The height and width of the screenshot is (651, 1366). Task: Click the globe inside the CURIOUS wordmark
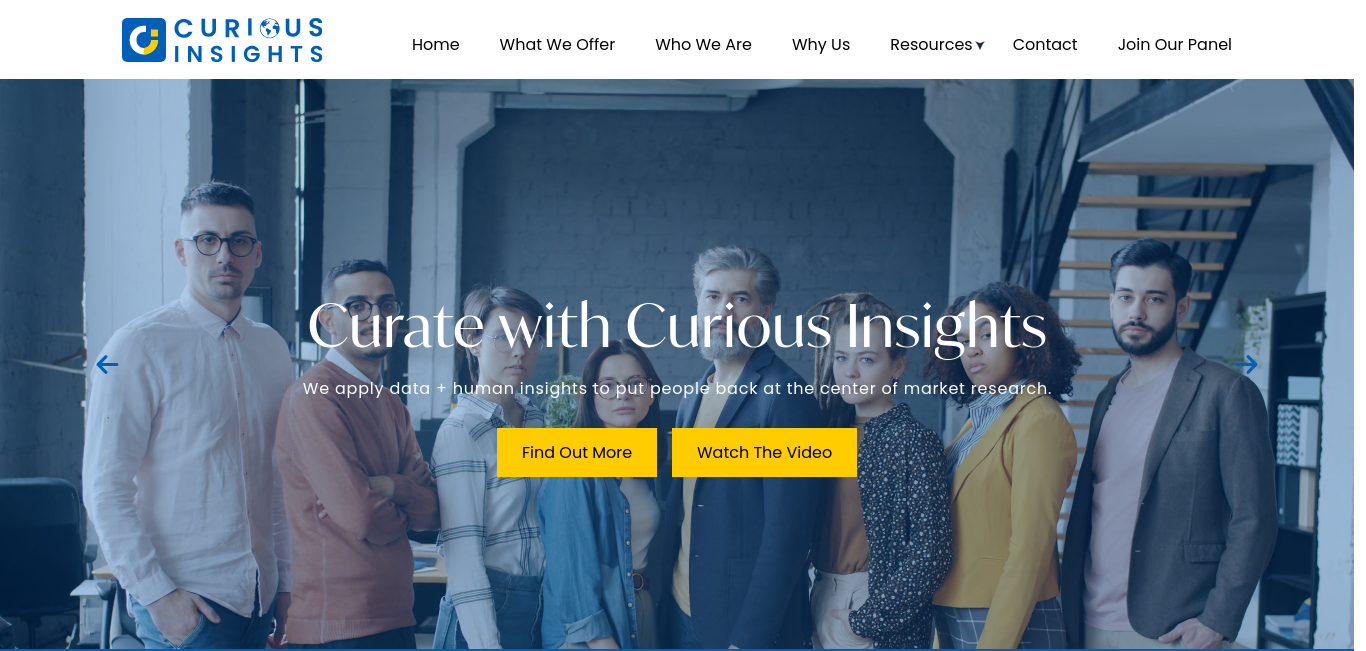tap(270, 28)
